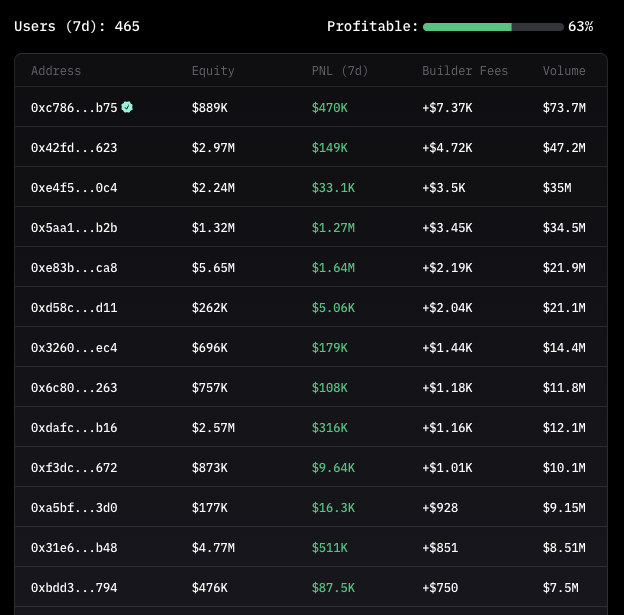Click builder fee +$750
This screenshot has height=615, width=624.
click(440, 588)
